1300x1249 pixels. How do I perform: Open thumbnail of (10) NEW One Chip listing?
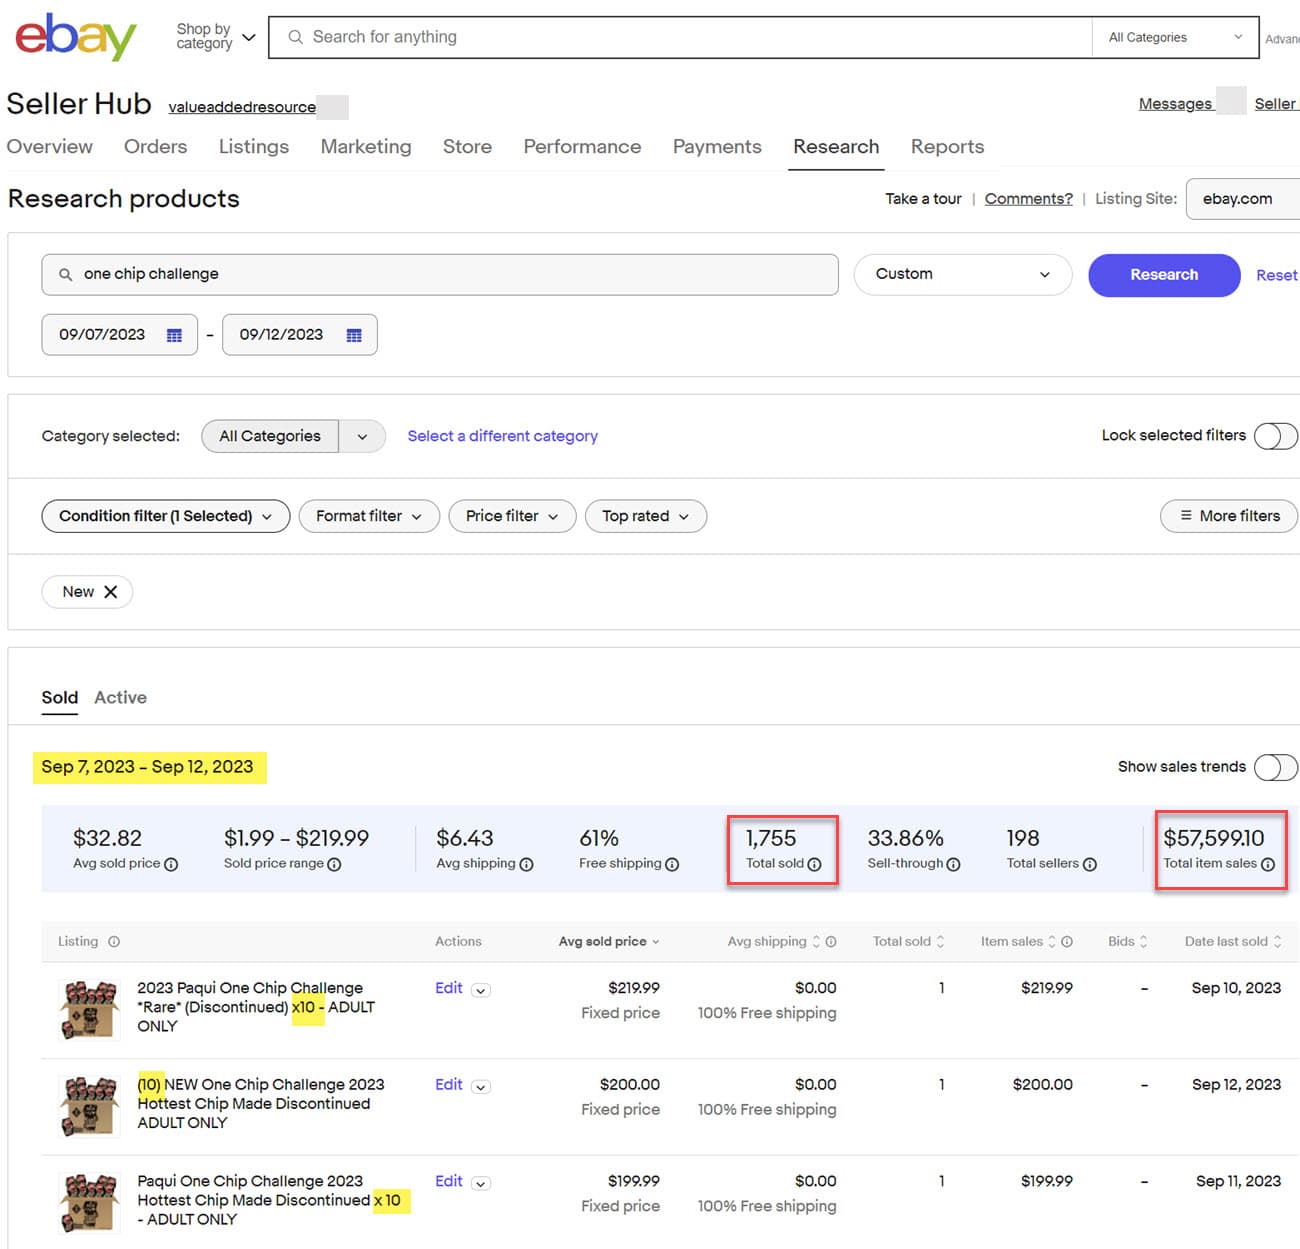(88, 1105)
